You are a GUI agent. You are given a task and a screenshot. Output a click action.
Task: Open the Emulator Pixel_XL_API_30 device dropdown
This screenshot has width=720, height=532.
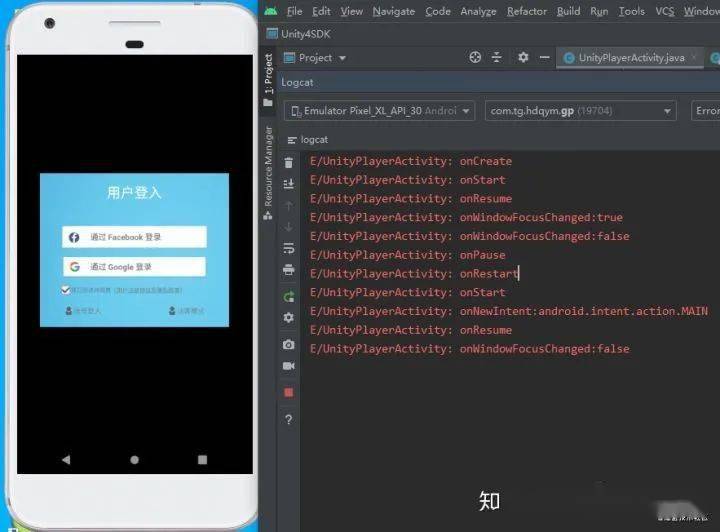(379, 111)
